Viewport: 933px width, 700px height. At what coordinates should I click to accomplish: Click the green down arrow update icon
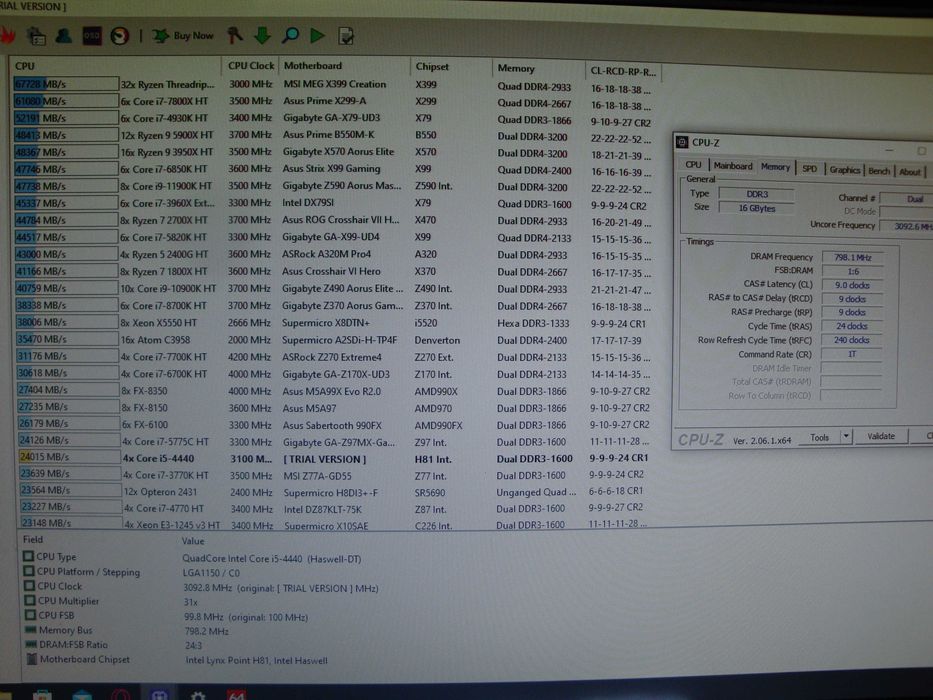tap(262, 36)
